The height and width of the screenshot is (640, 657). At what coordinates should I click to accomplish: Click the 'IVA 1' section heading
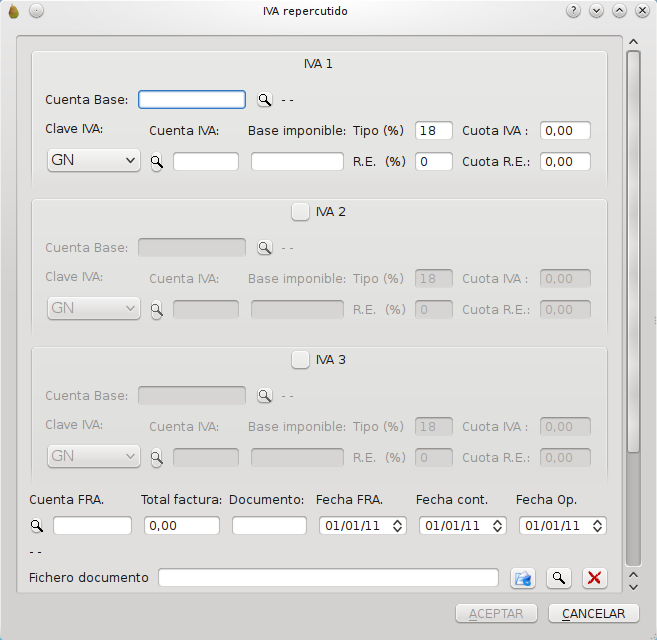tap(318, 64)
